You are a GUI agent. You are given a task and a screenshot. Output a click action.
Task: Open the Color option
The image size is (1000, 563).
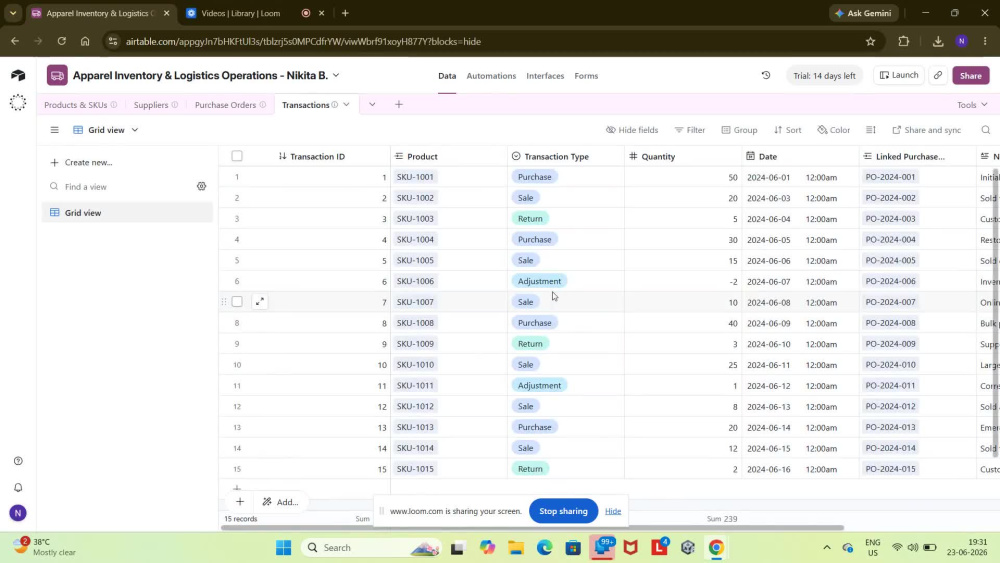834,130
